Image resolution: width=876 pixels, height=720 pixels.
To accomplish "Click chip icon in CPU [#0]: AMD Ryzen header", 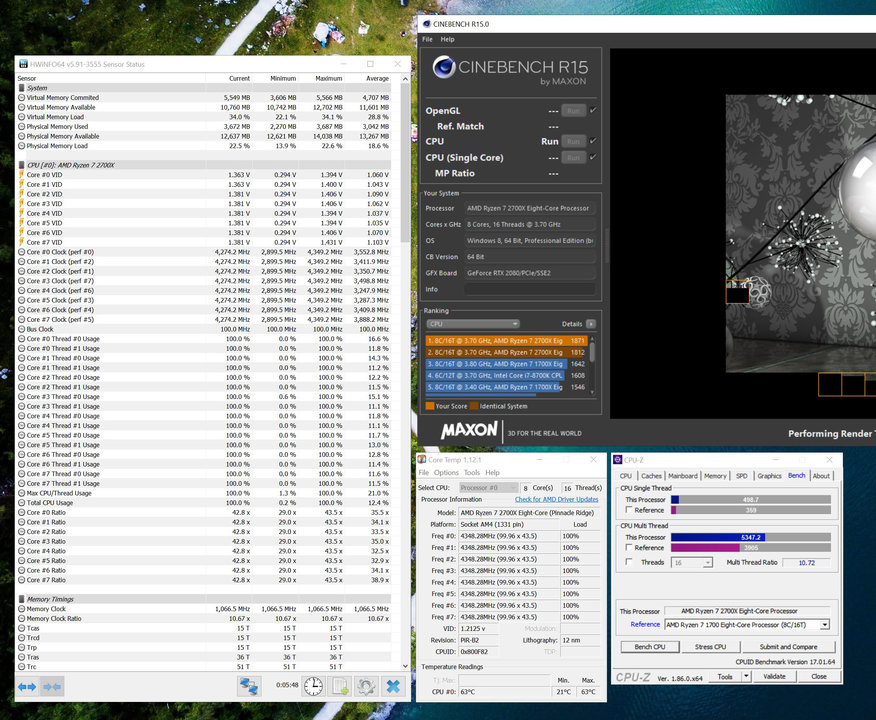I will pos(22,165).
